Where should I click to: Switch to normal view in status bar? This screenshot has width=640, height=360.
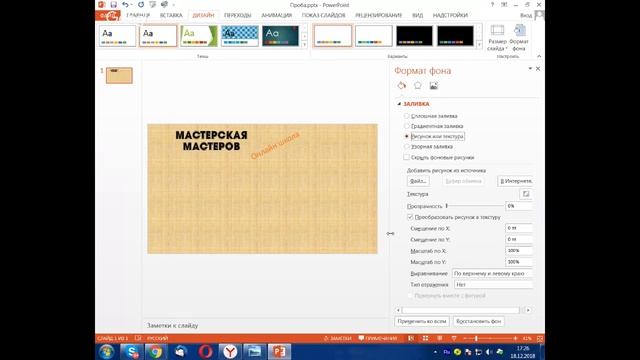(x=411, y=338)
